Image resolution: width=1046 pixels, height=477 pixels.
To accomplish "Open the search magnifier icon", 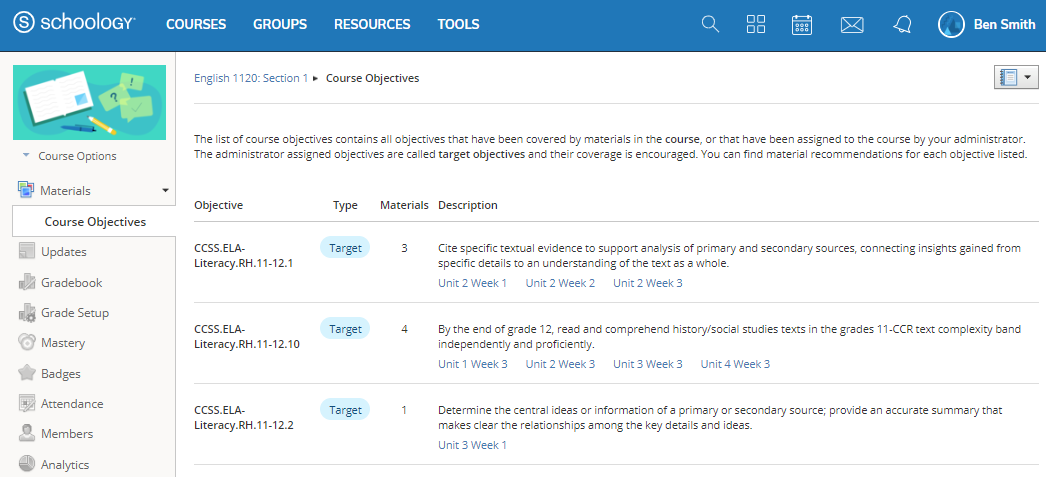I will point(710,24).
